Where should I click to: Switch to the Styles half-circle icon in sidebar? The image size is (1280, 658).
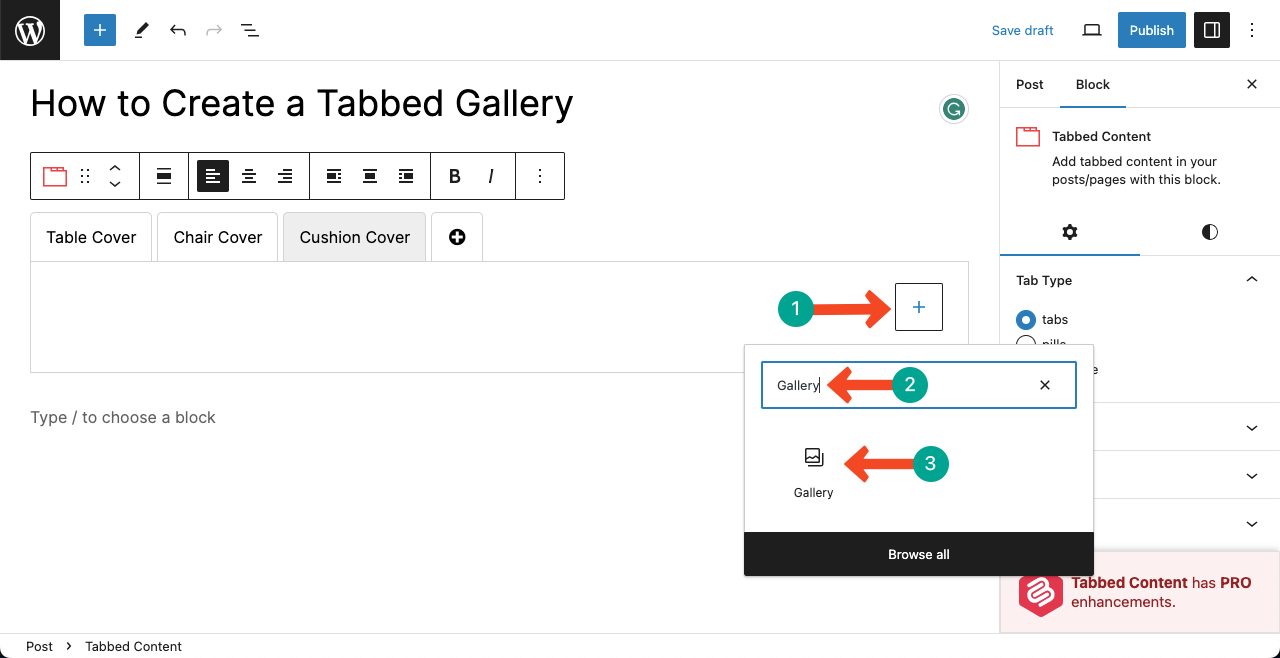1209,232
